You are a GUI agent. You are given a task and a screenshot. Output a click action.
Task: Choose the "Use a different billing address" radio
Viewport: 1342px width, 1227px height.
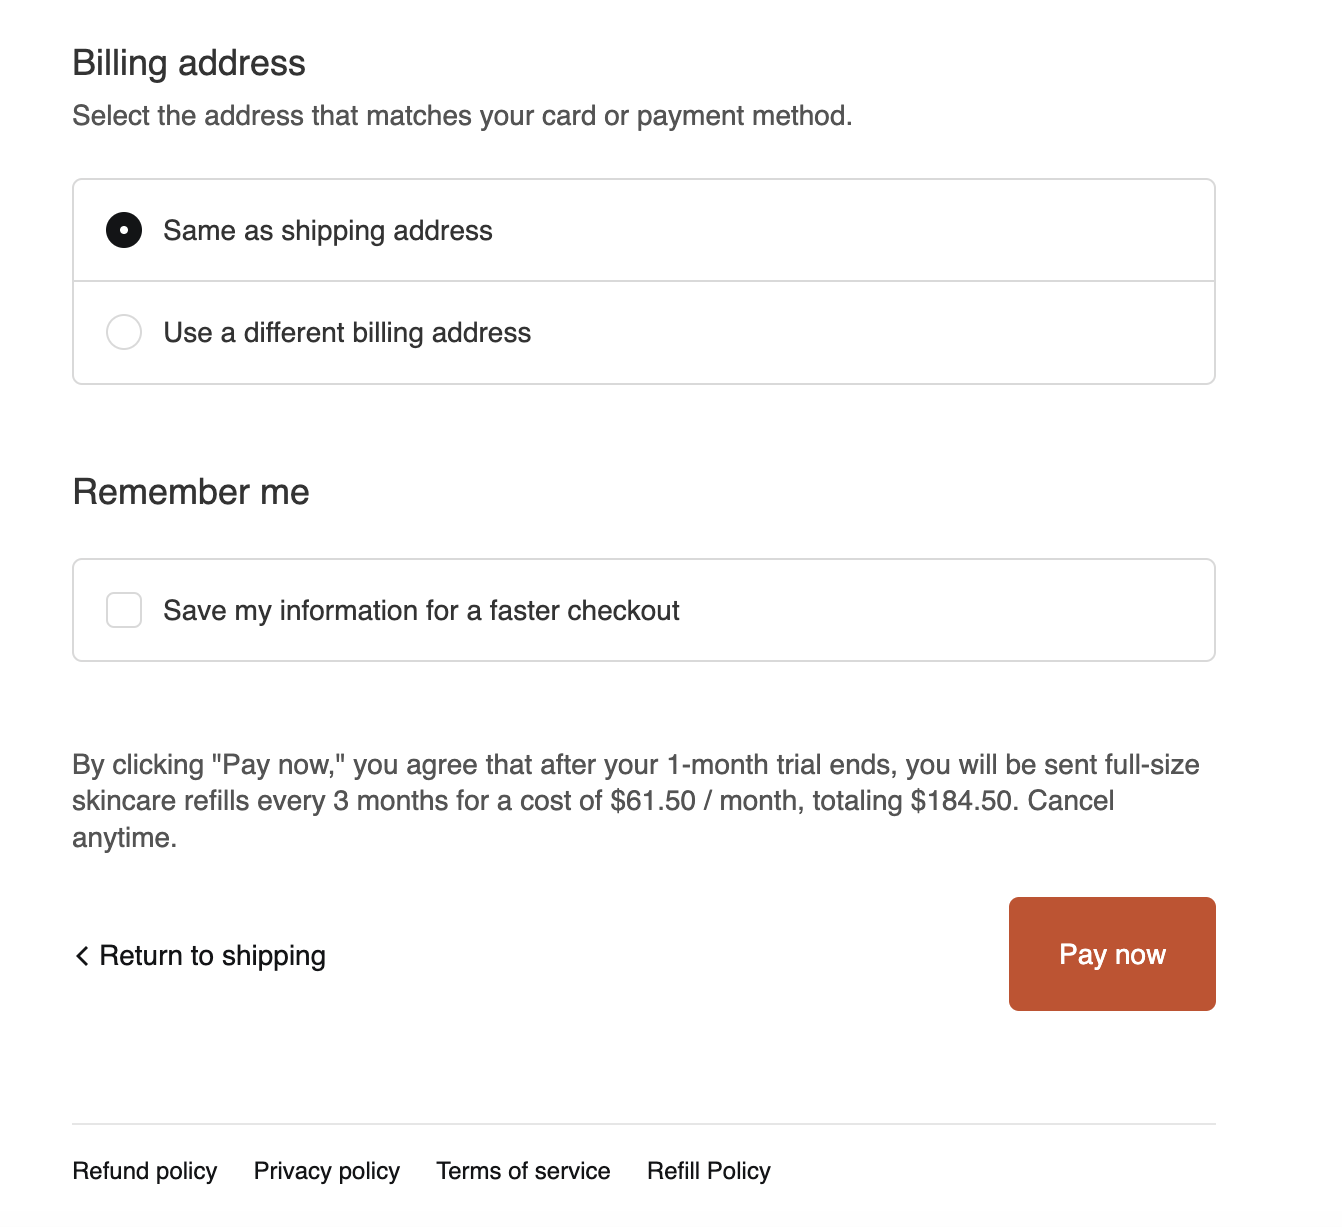pyautogui.click(x=124, y=332)
